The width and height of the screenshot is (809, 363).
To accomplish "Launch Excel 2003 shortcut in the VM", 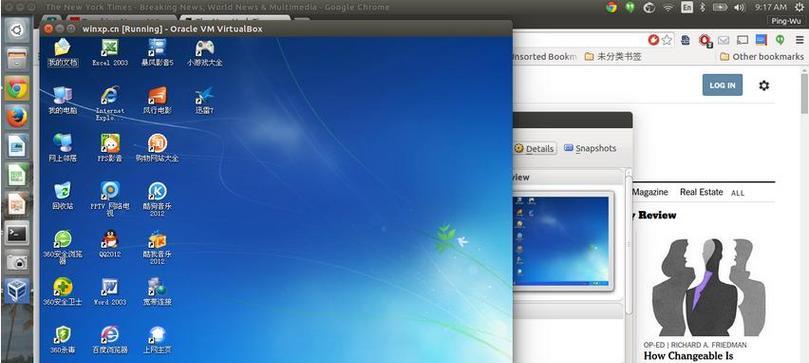I will 109,53.
